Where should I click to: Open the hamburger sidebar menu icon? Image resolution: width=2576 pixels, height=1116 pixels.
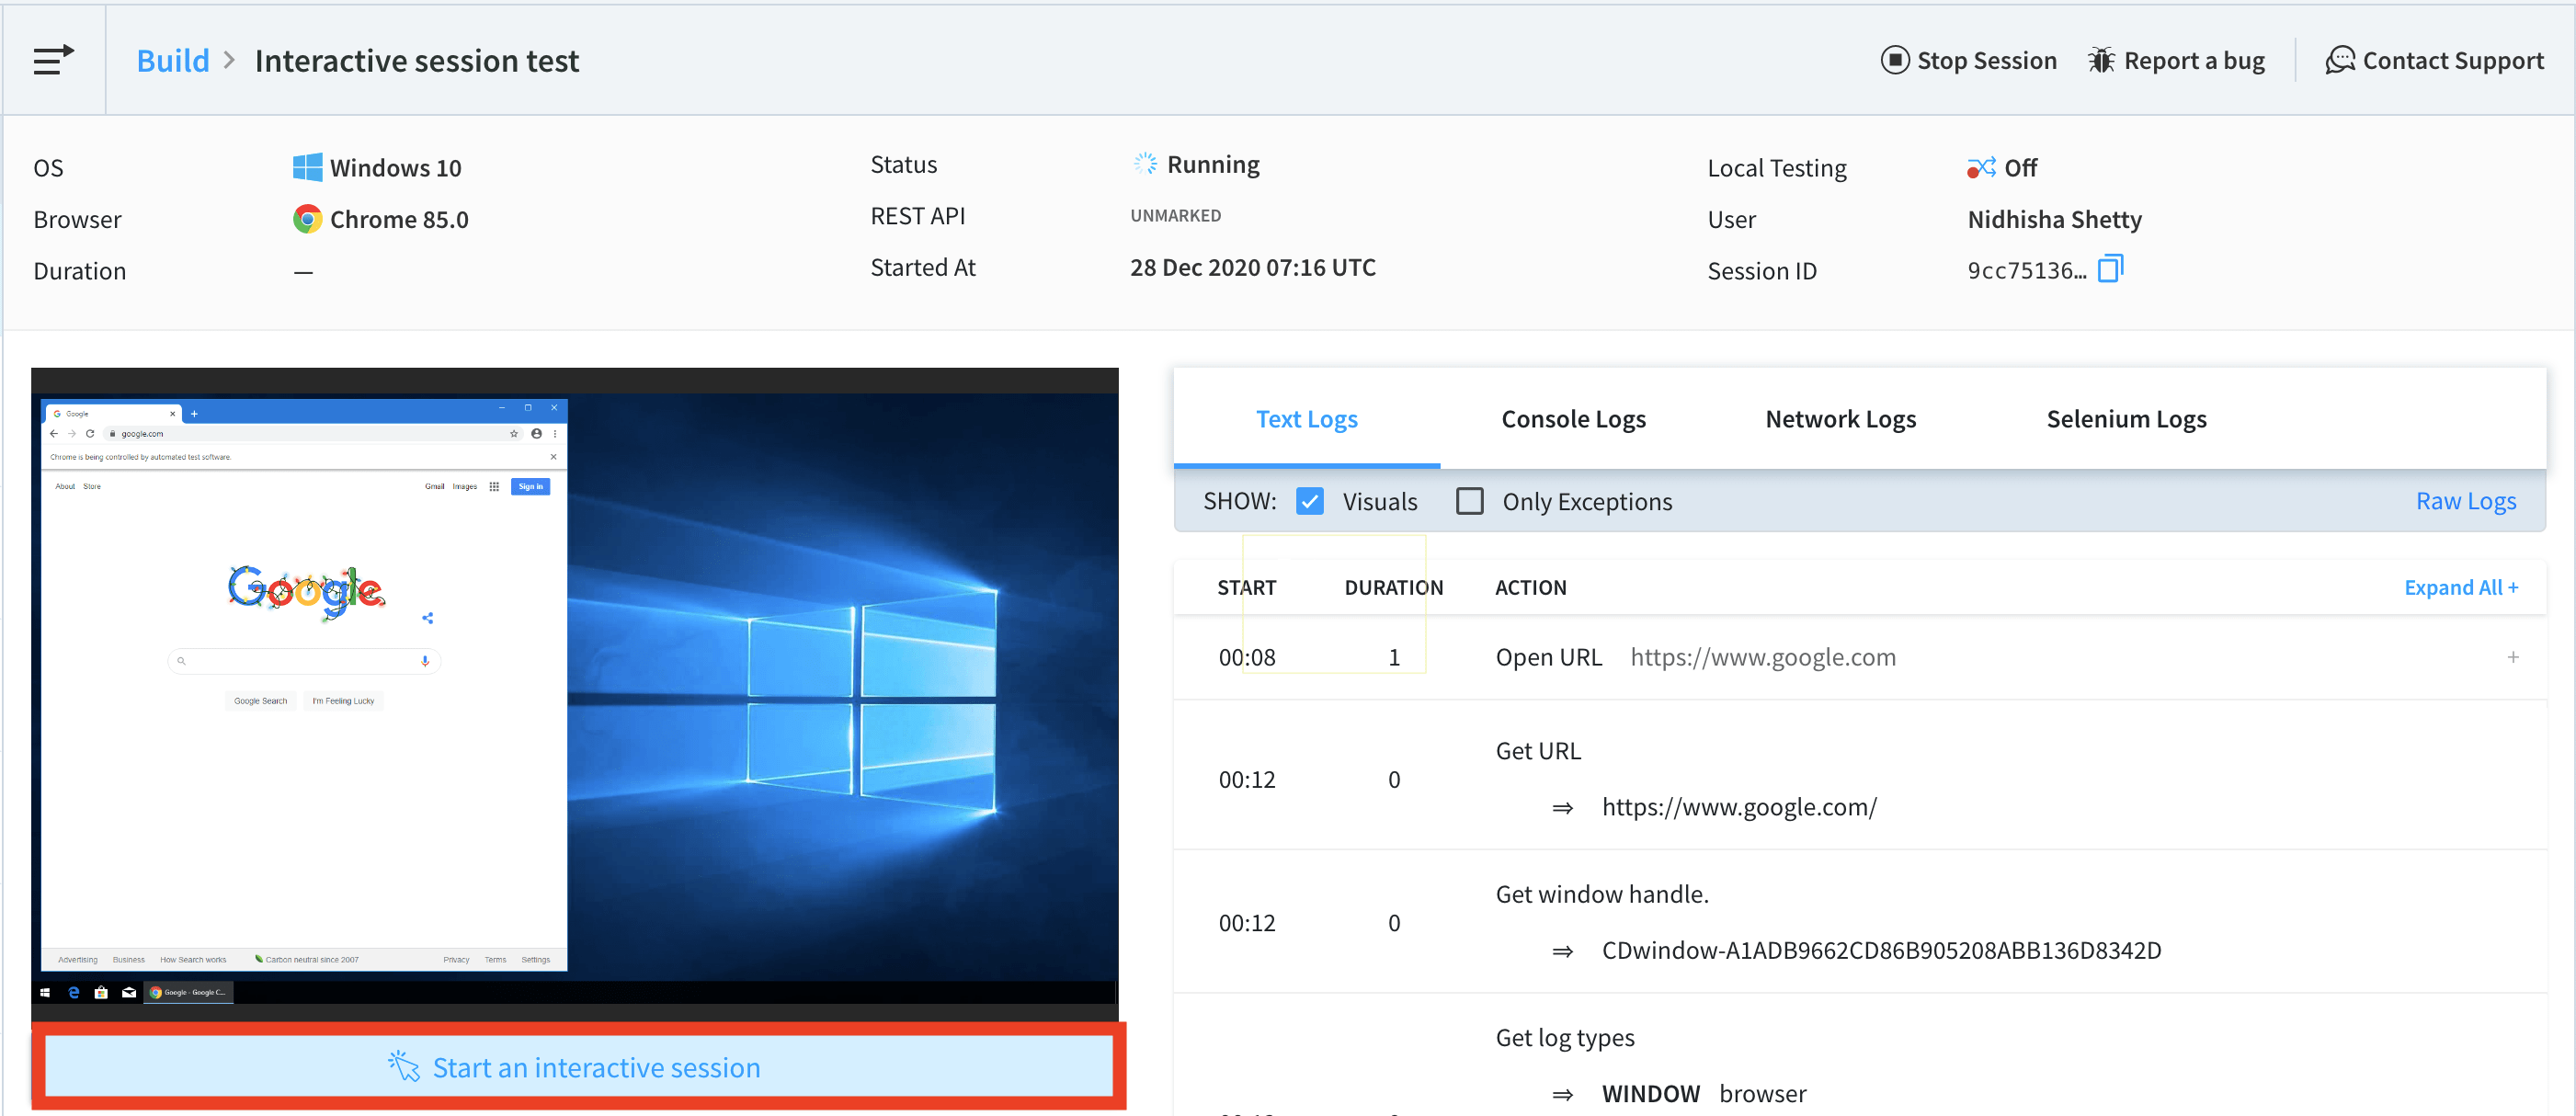(53, 60)
